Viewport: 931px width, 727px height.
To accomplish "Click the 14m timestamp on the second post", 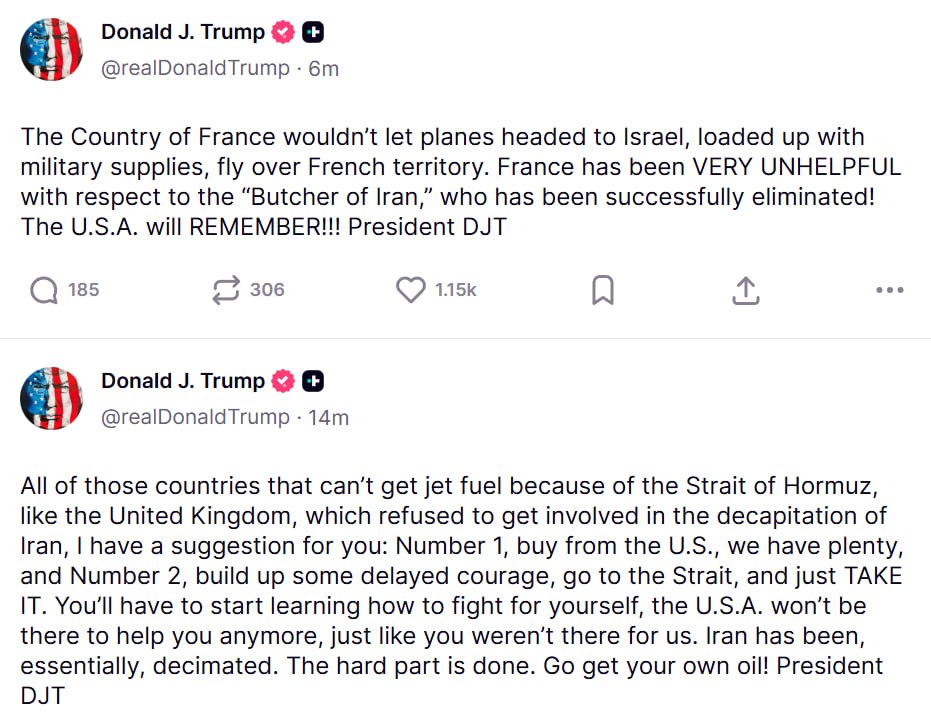I will [x=328, y=417].
